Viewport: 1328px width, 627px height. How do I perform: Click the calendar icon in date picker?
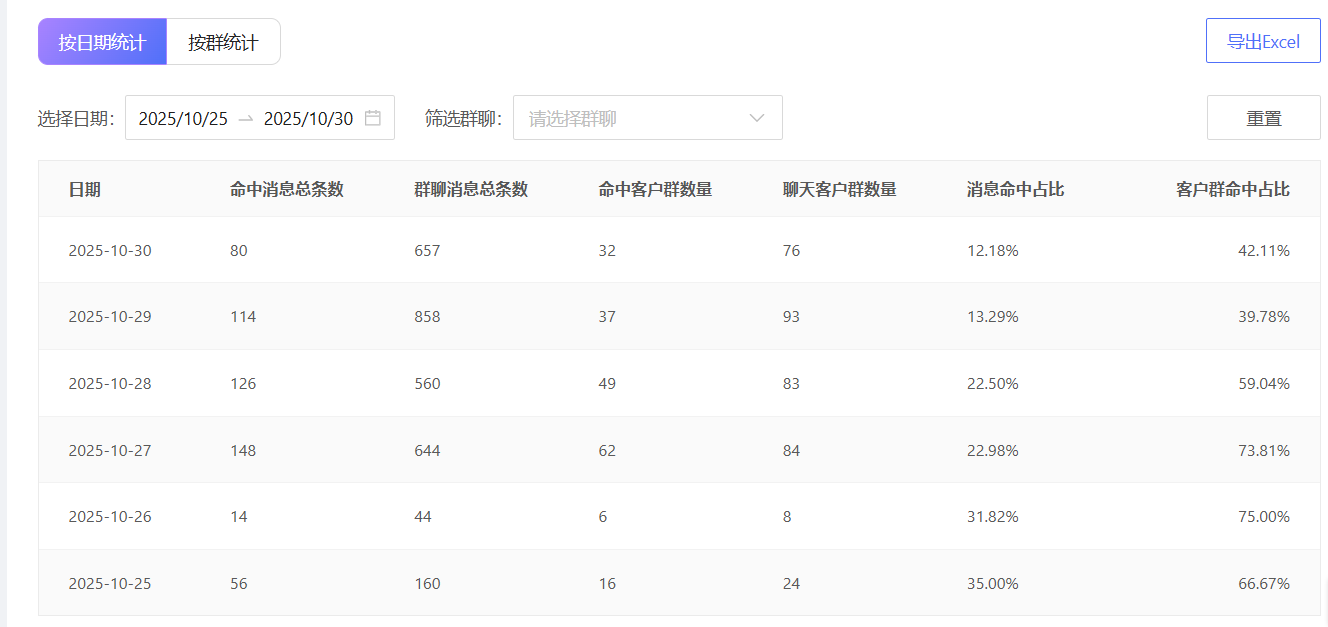pyautogui.click(x=373, y=118)
